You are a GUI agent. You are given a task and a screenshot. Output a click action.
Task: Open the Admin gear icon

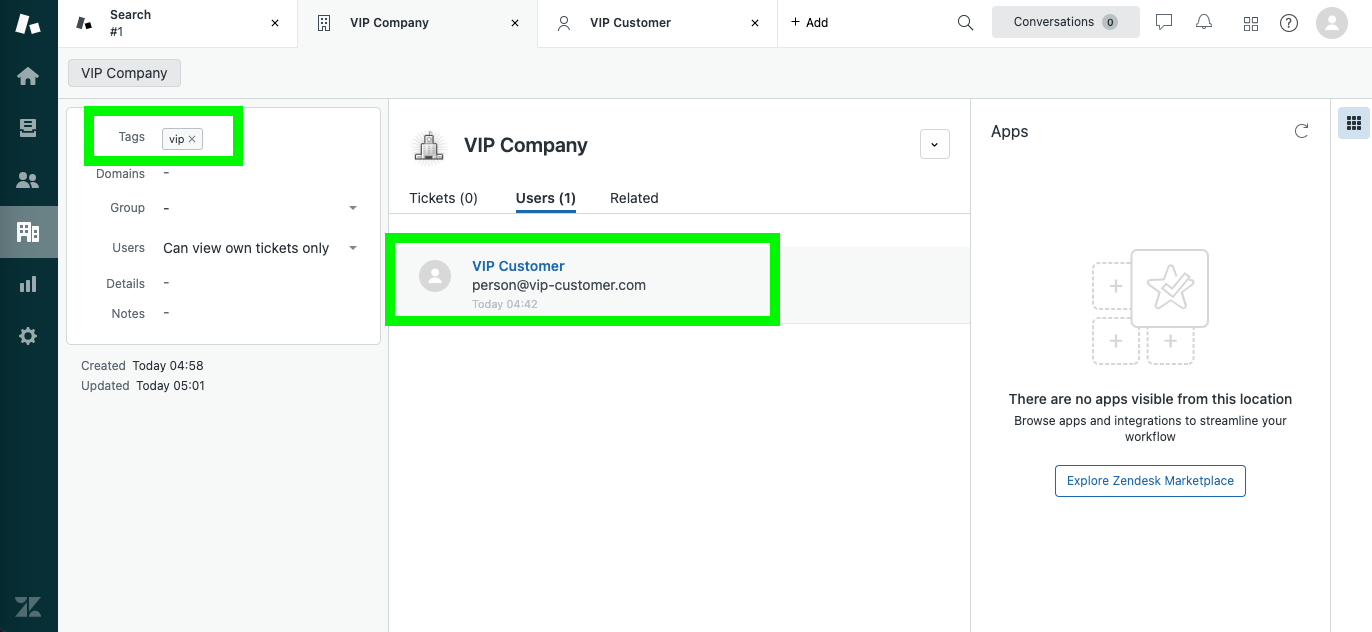[x=28, y=336]
